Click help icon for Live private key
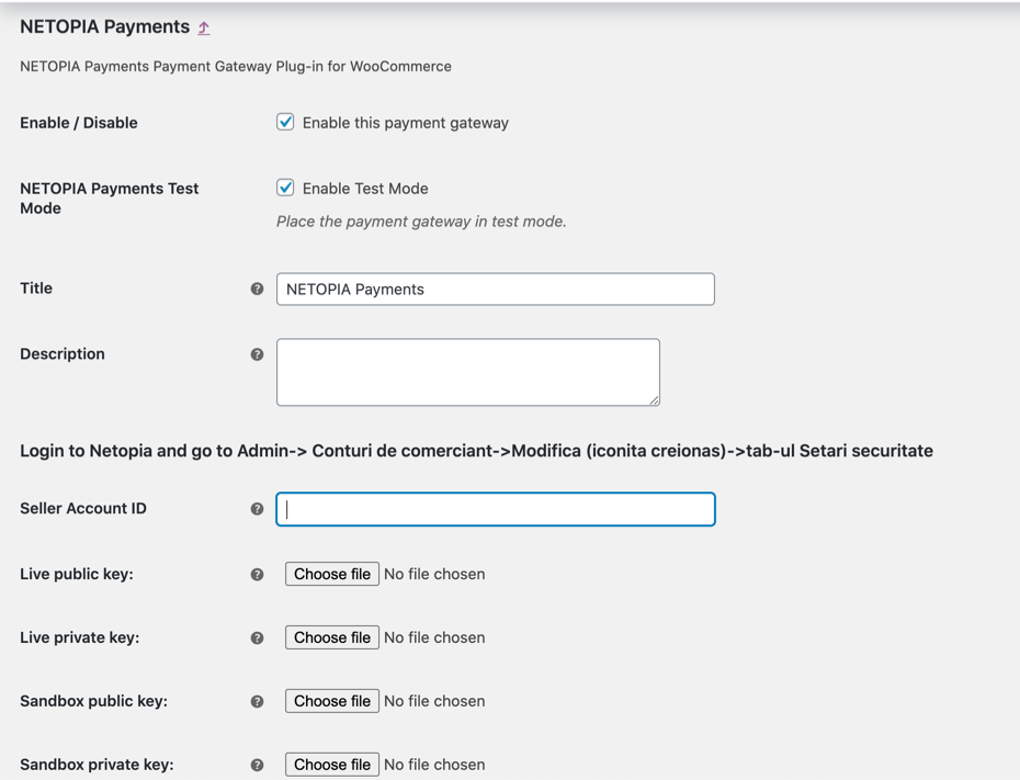The width and height of the screenshot is (1020, 780). point(257,638)
